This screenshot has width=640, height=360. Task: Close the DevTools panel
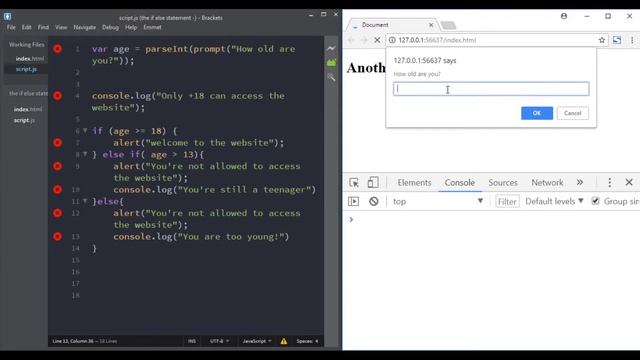point(629,182)
